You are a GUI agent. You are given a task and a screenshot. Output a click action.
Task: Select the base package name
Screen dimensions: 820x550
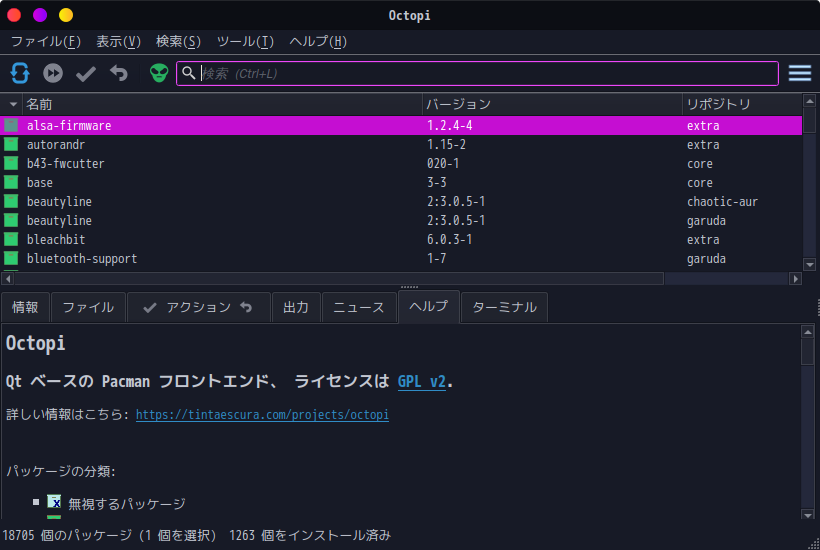click(x=40, y=182)
